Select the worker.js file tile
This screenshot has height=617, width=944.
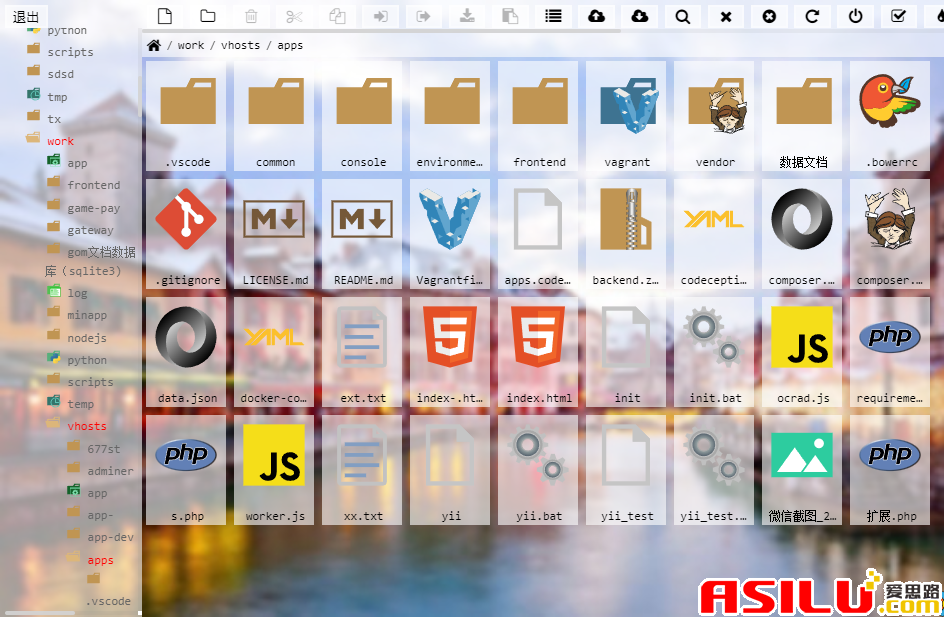coord(276,470)
